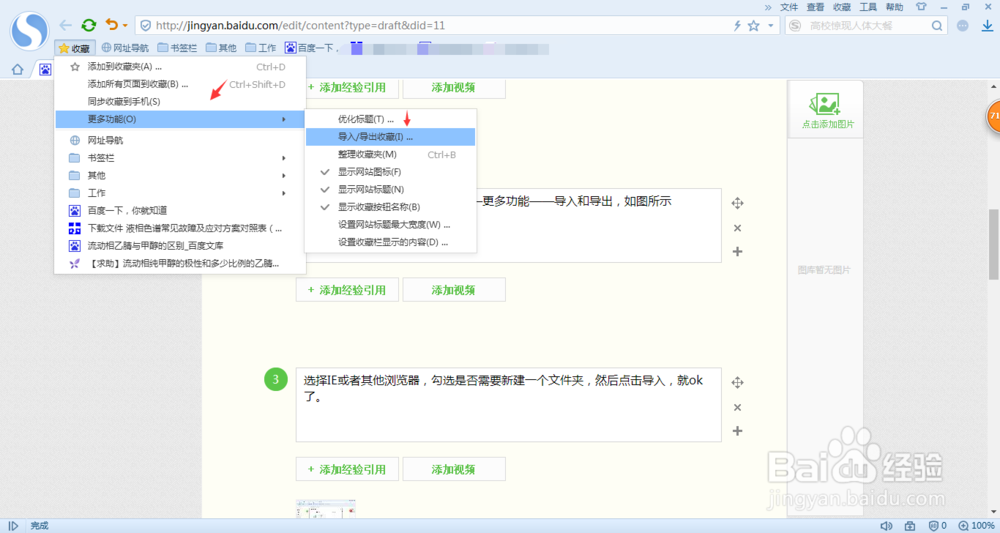This screenshot has width=1000, height=533.
Task: Expand the 更多功能(O) submenu
Action: pos(180,119)
